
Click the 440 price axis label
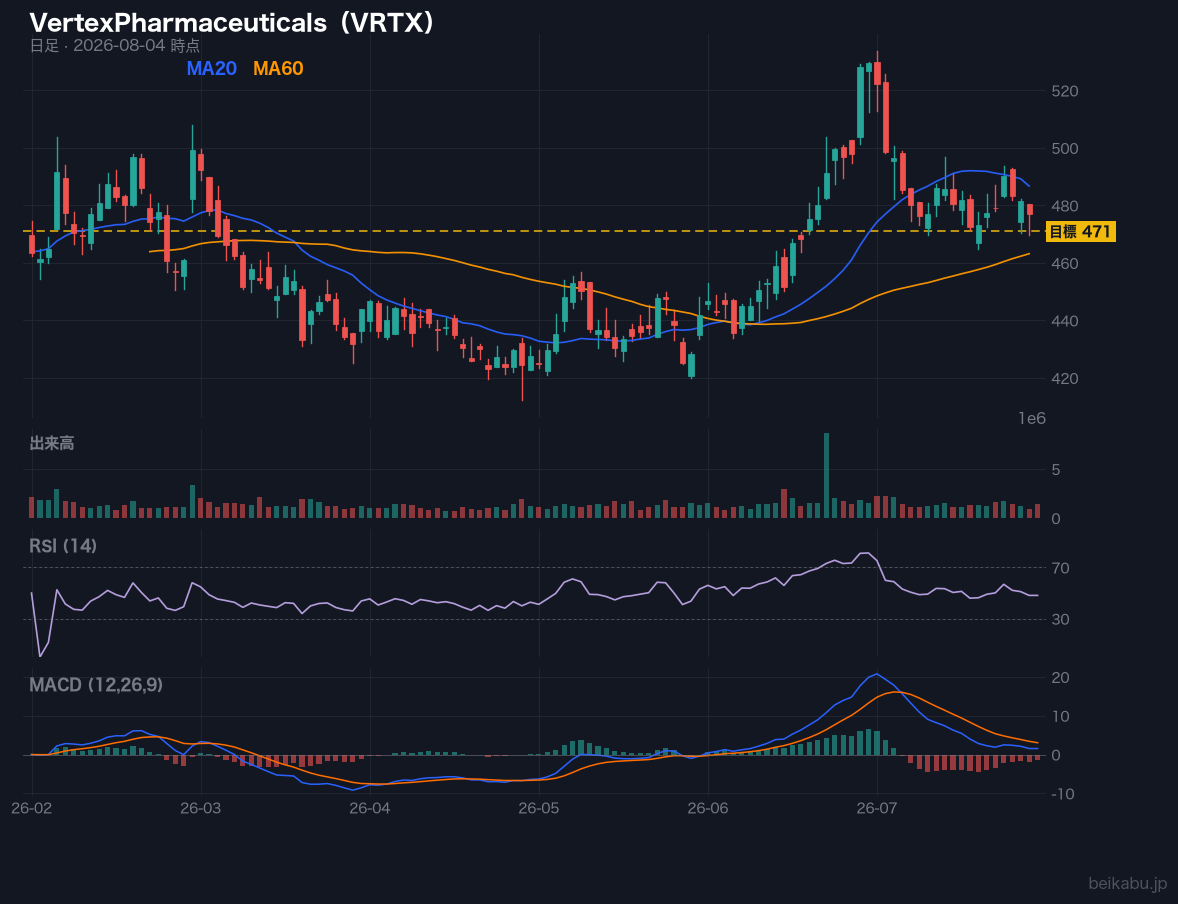click(1065, 321)
